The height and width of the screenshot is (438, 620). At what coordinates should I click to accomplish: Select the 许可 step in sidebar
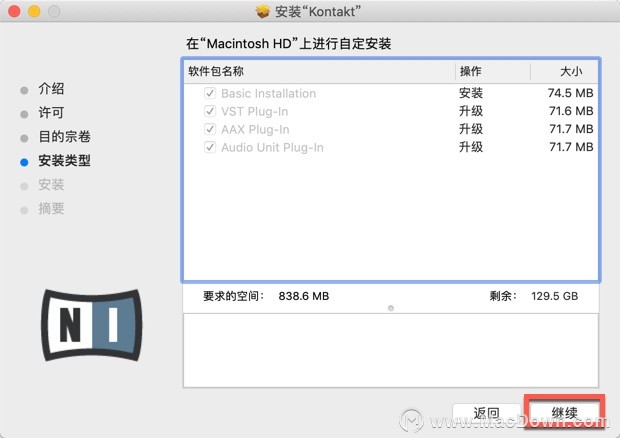tap(51, 113)
